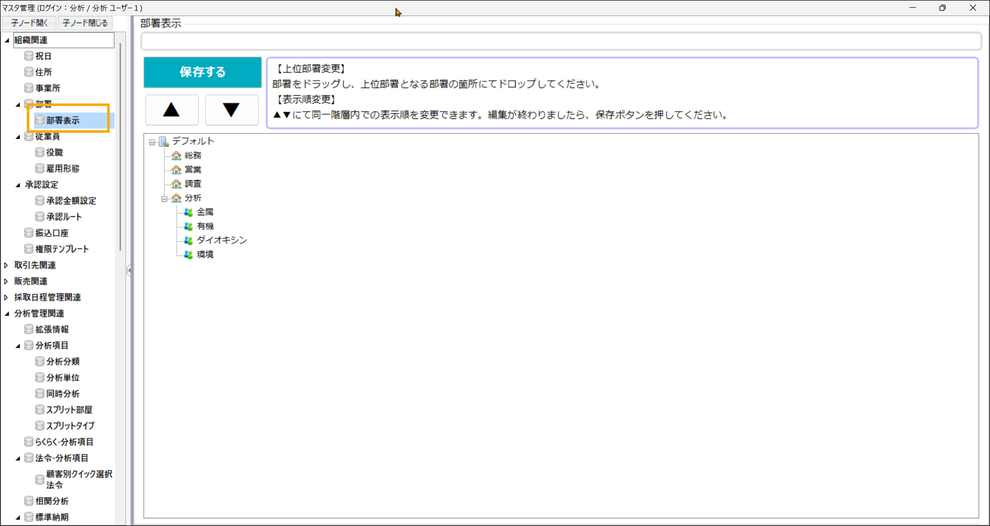Viewport: 990px width, 526px height.
Task: Collapse the 部署 node triangle
Action: (x=18, y=104)
